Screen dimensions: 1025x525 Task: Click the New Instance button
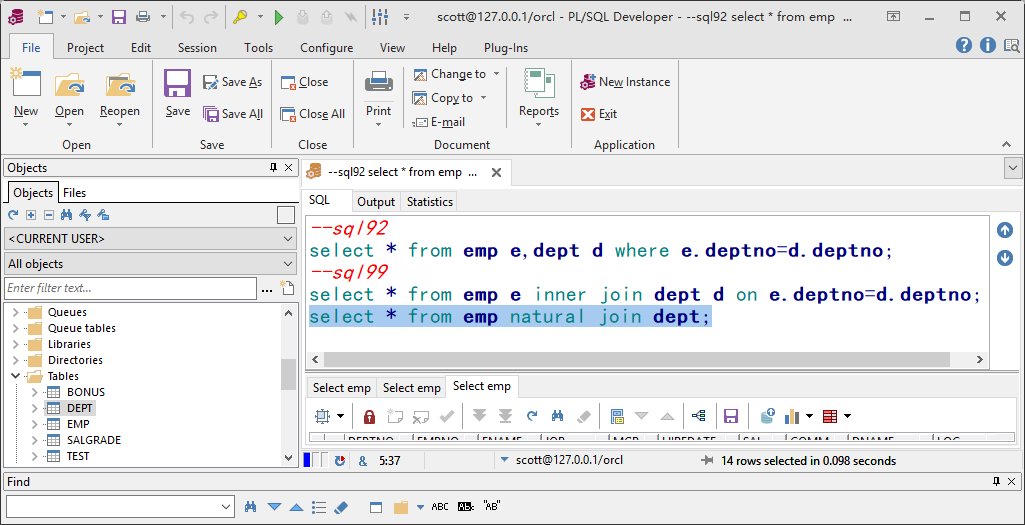[625, 82]
